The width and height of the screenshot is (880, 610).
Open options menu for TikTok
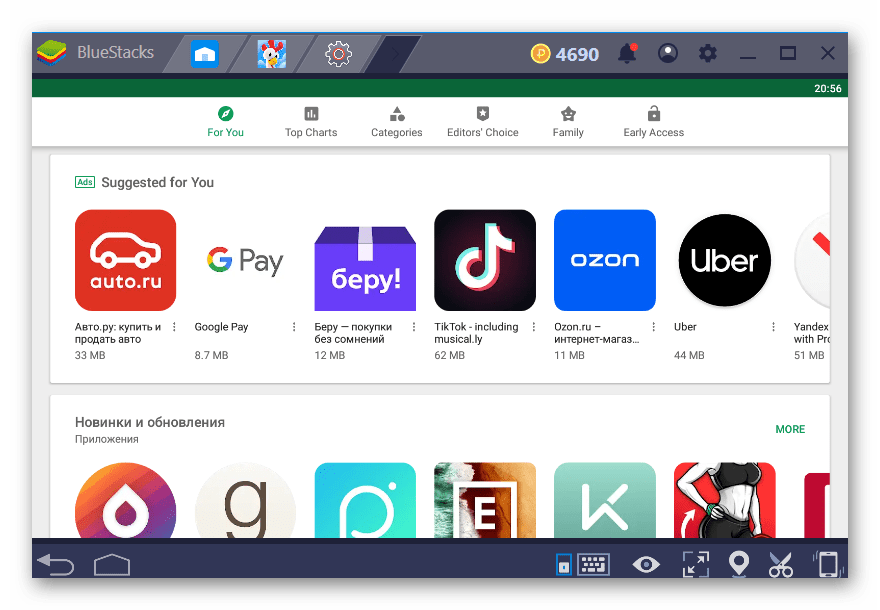point(534,327)
